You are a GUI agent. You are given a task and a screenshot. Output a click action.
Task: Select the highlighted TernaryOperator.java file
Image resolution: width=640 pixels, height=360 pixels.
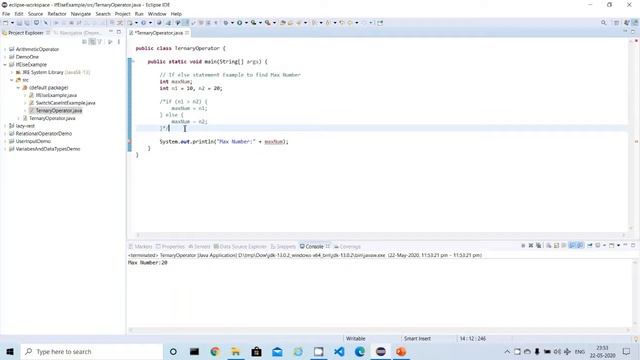point(59,111)
